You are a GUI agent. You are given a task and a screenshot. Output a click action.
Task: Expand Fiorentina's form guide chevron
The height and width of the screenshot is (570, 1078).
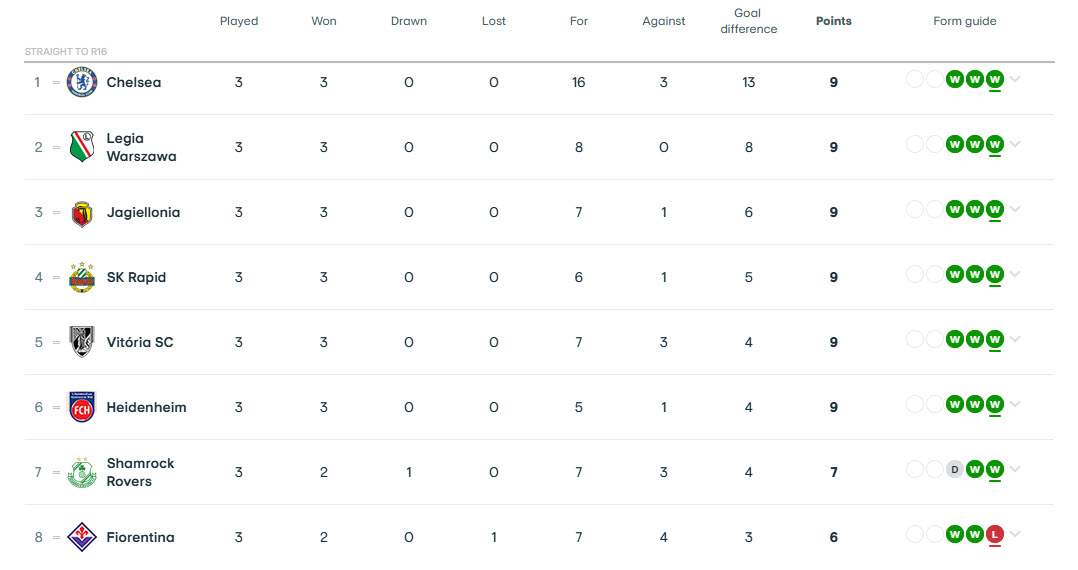pos(1015,535)
